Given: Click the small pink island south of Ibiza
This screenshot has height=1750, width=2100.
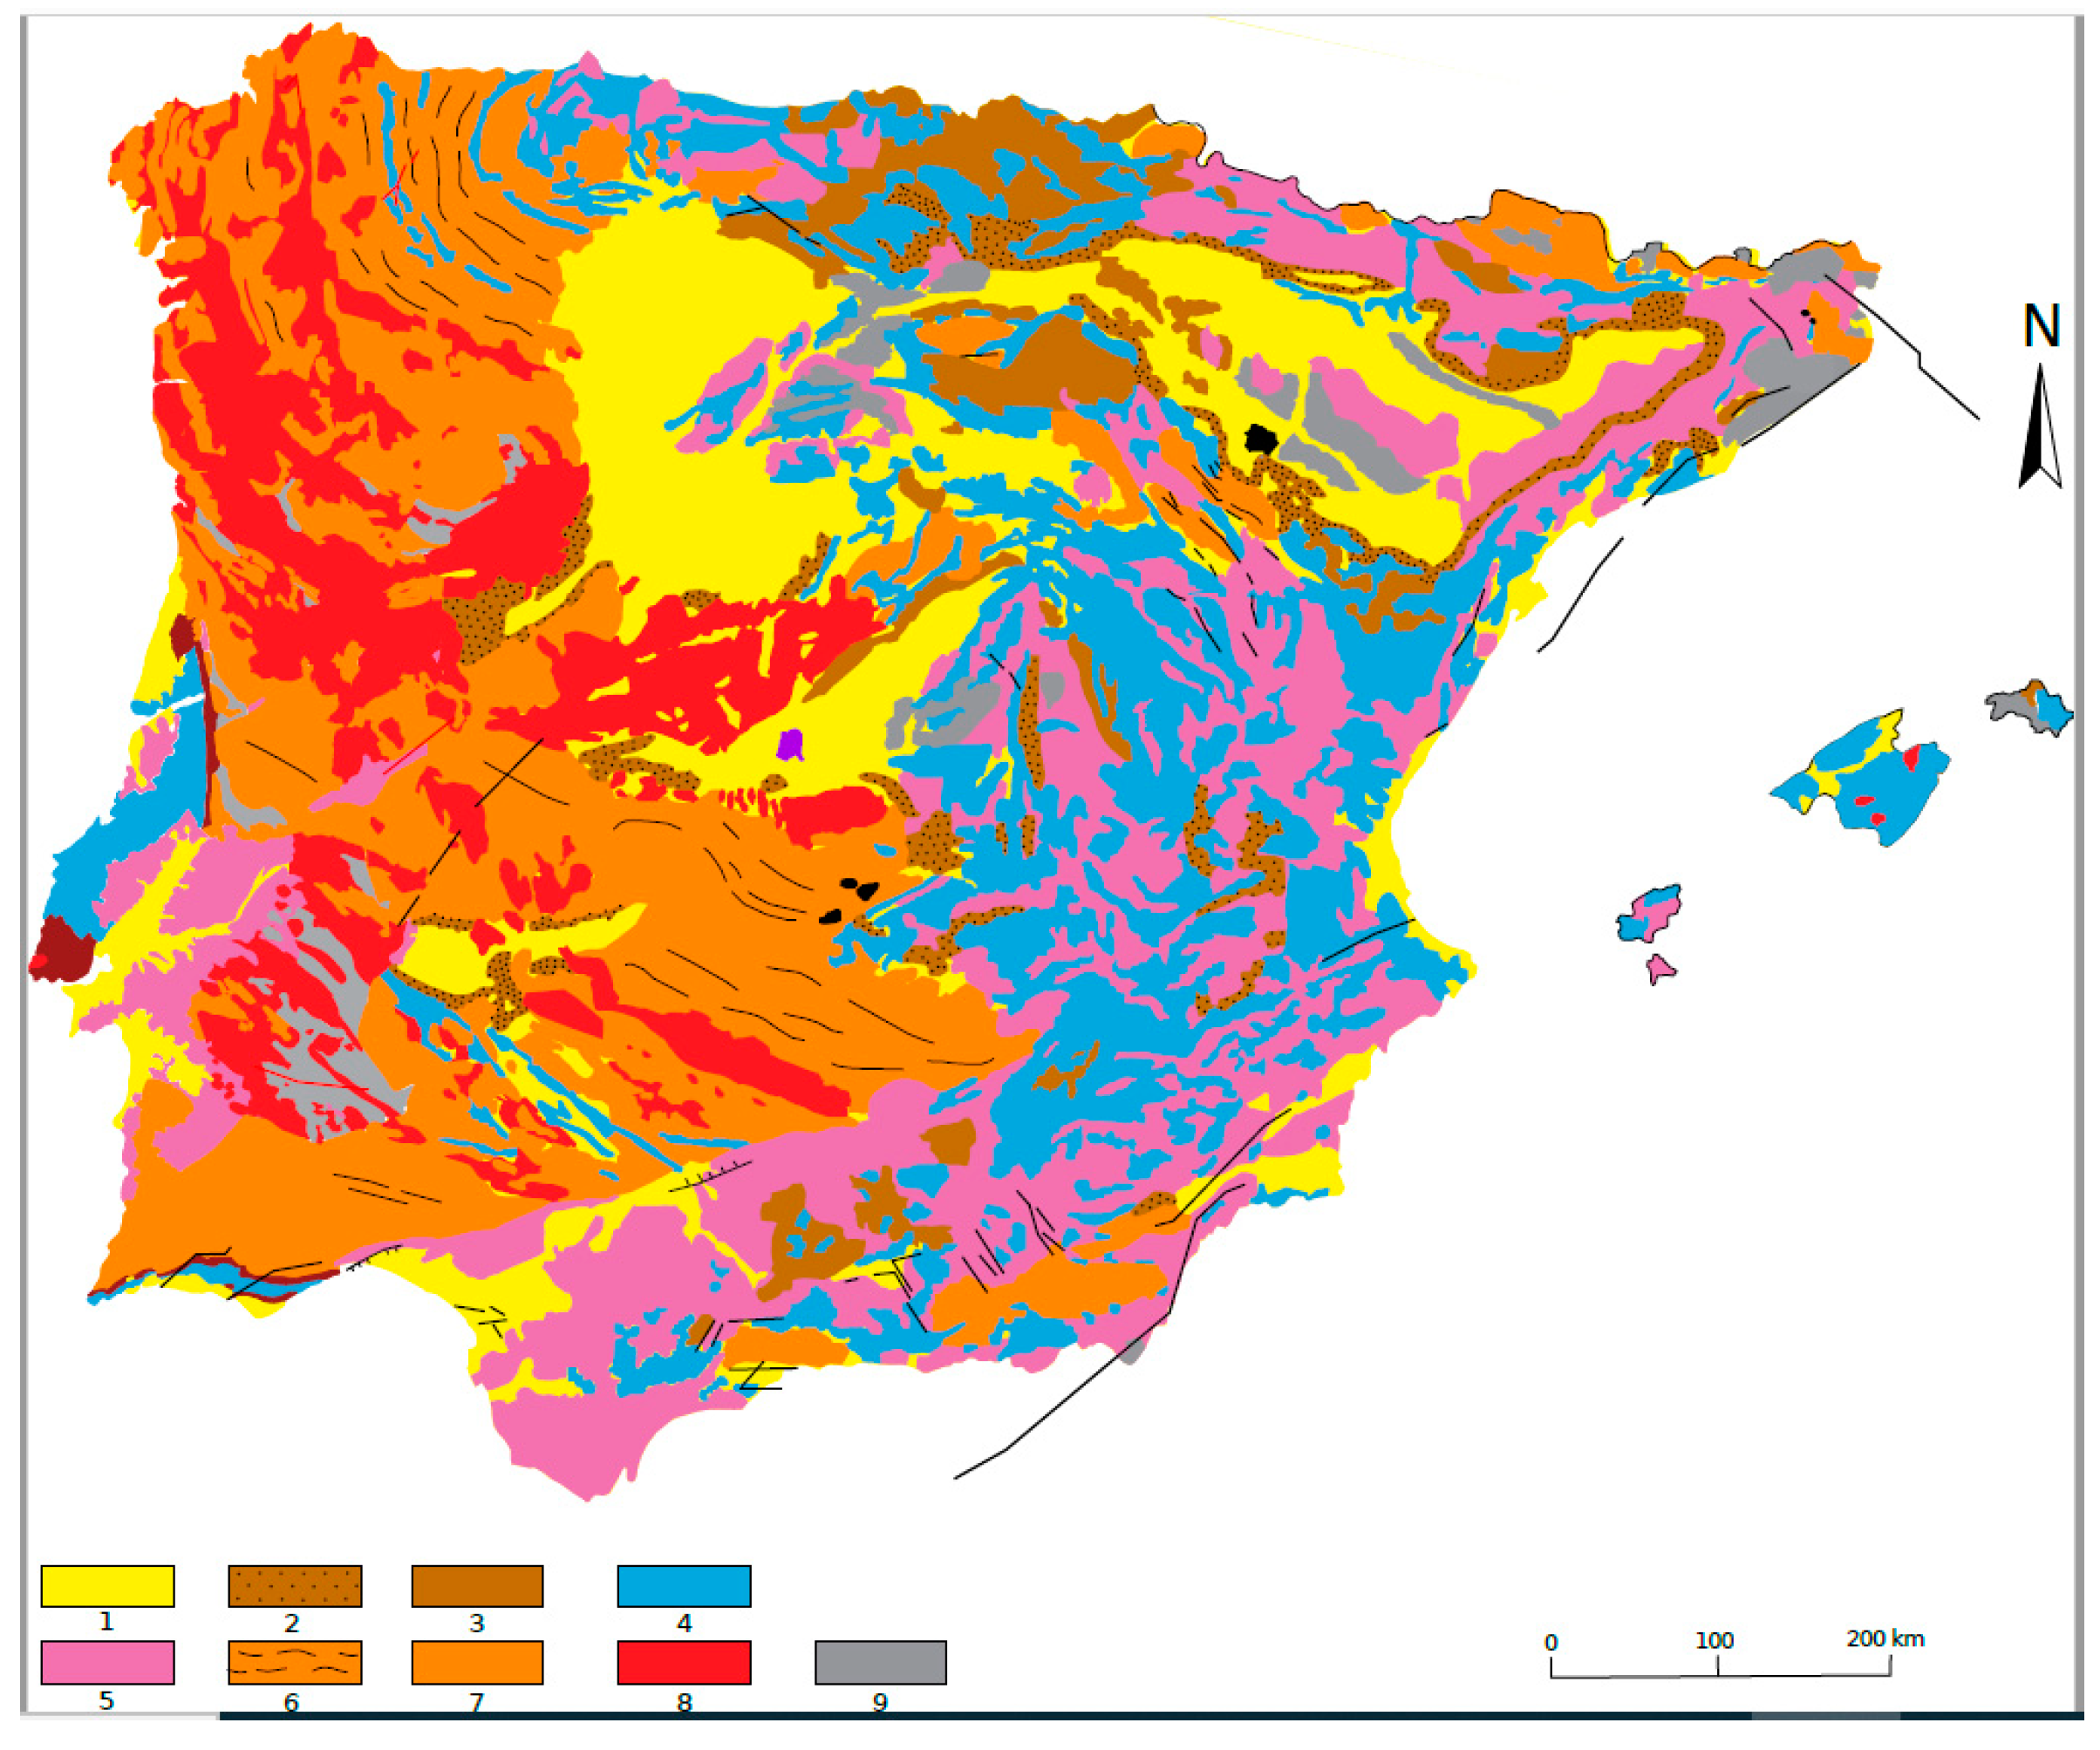Looking at the screenshot, I should tap(1660, 968).
